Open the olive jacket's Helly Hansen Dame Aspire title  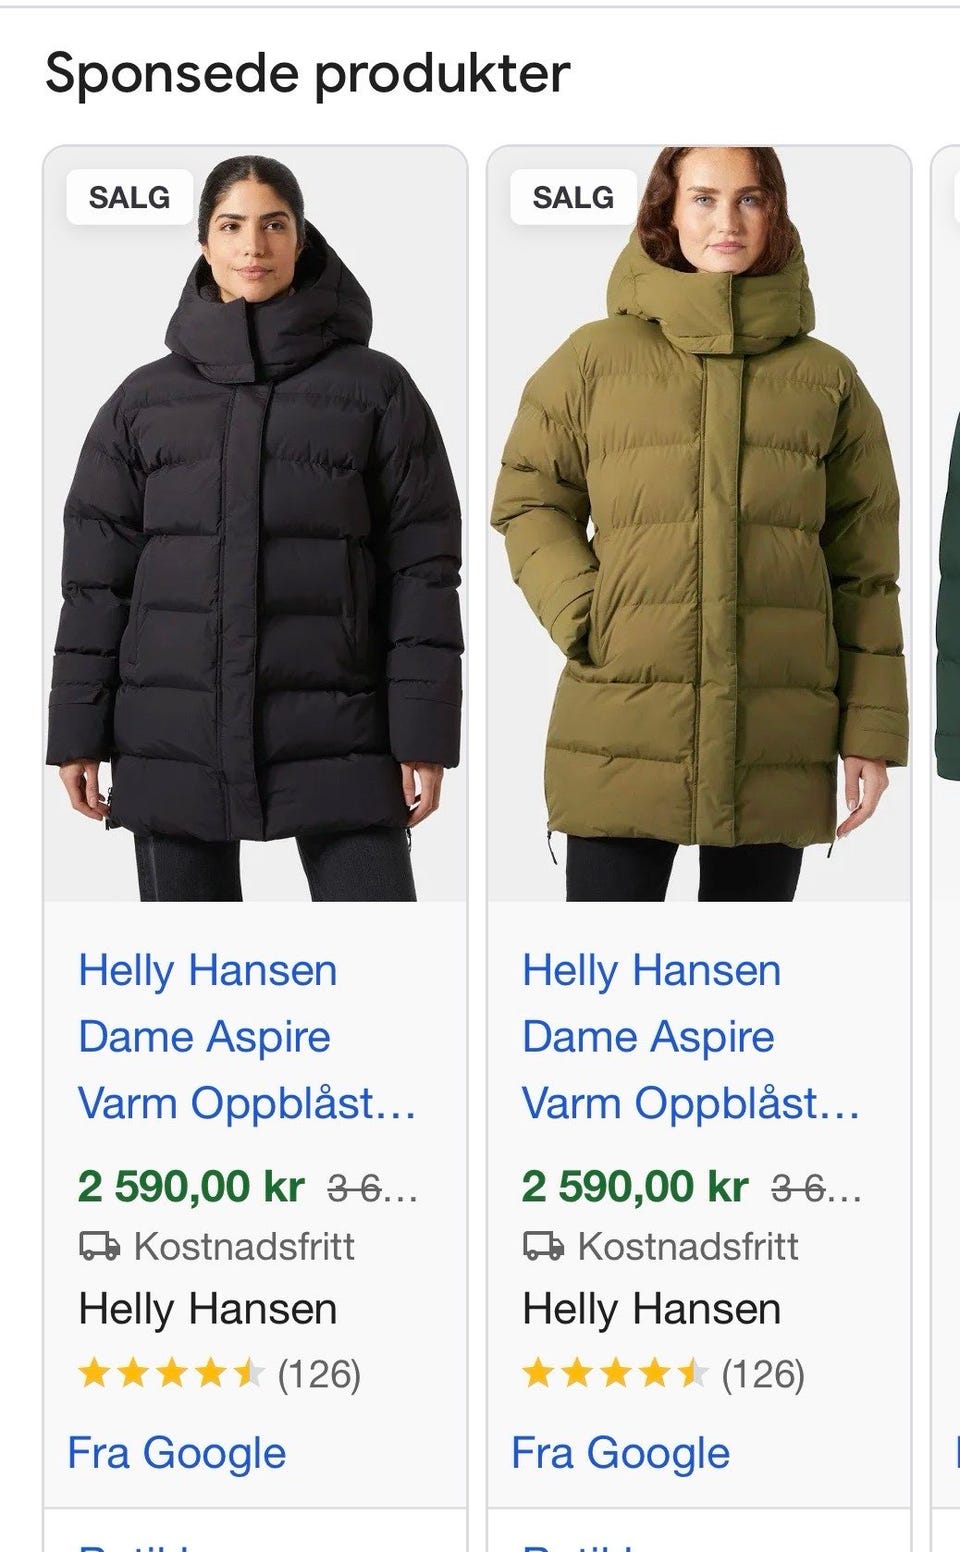click(691, 1037)
